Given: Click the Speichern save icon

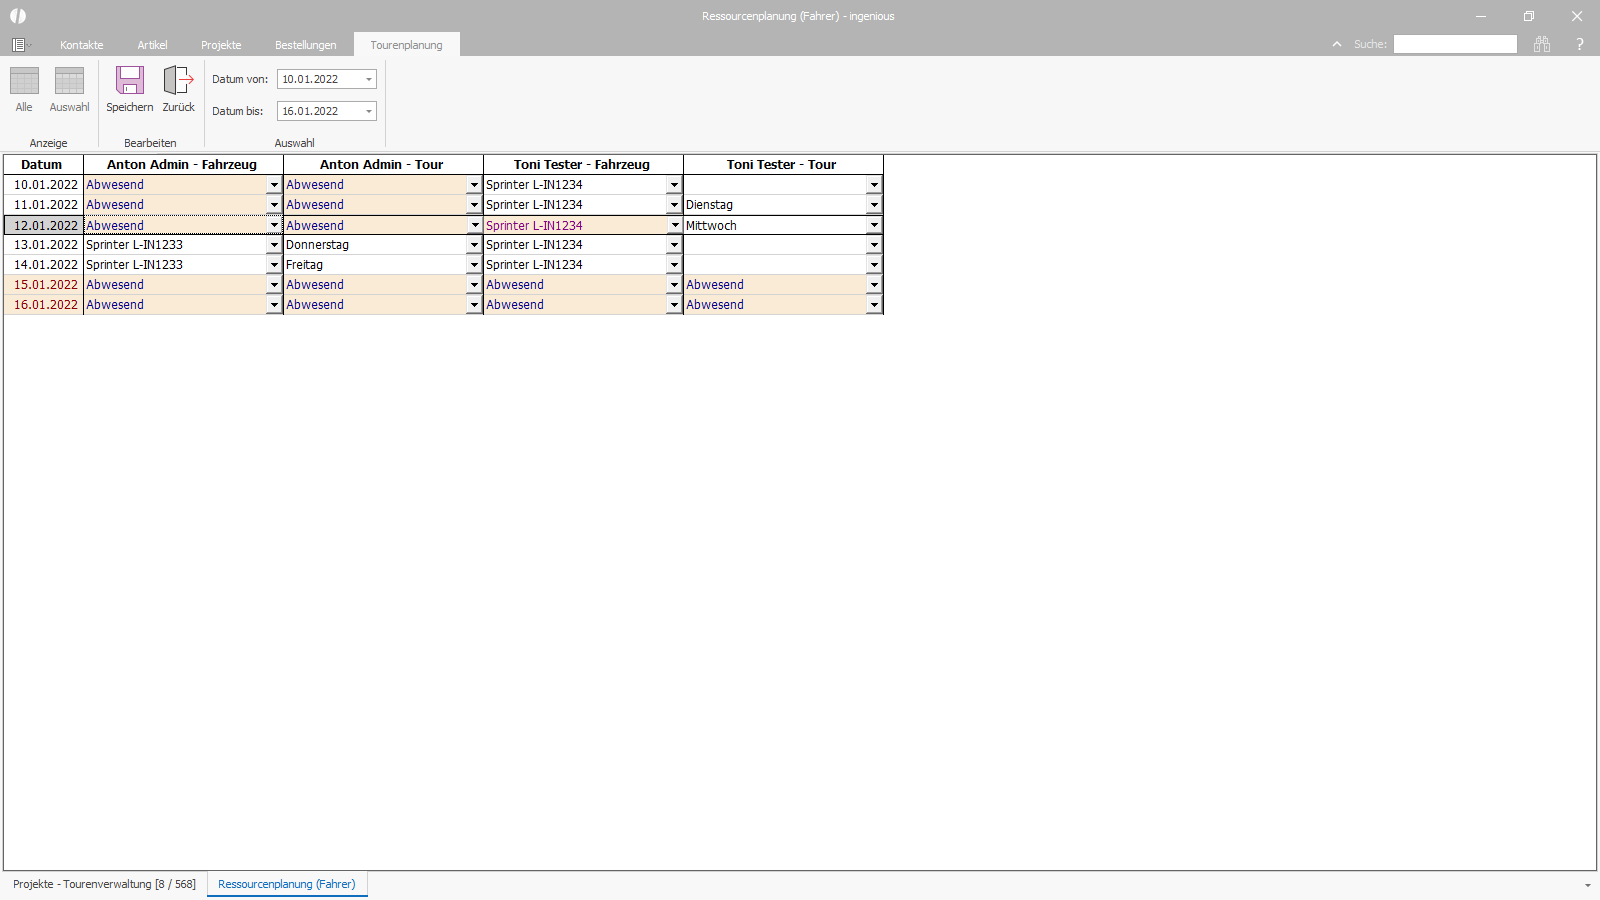Looking at the screenshot, I should [x=130, y=80].
